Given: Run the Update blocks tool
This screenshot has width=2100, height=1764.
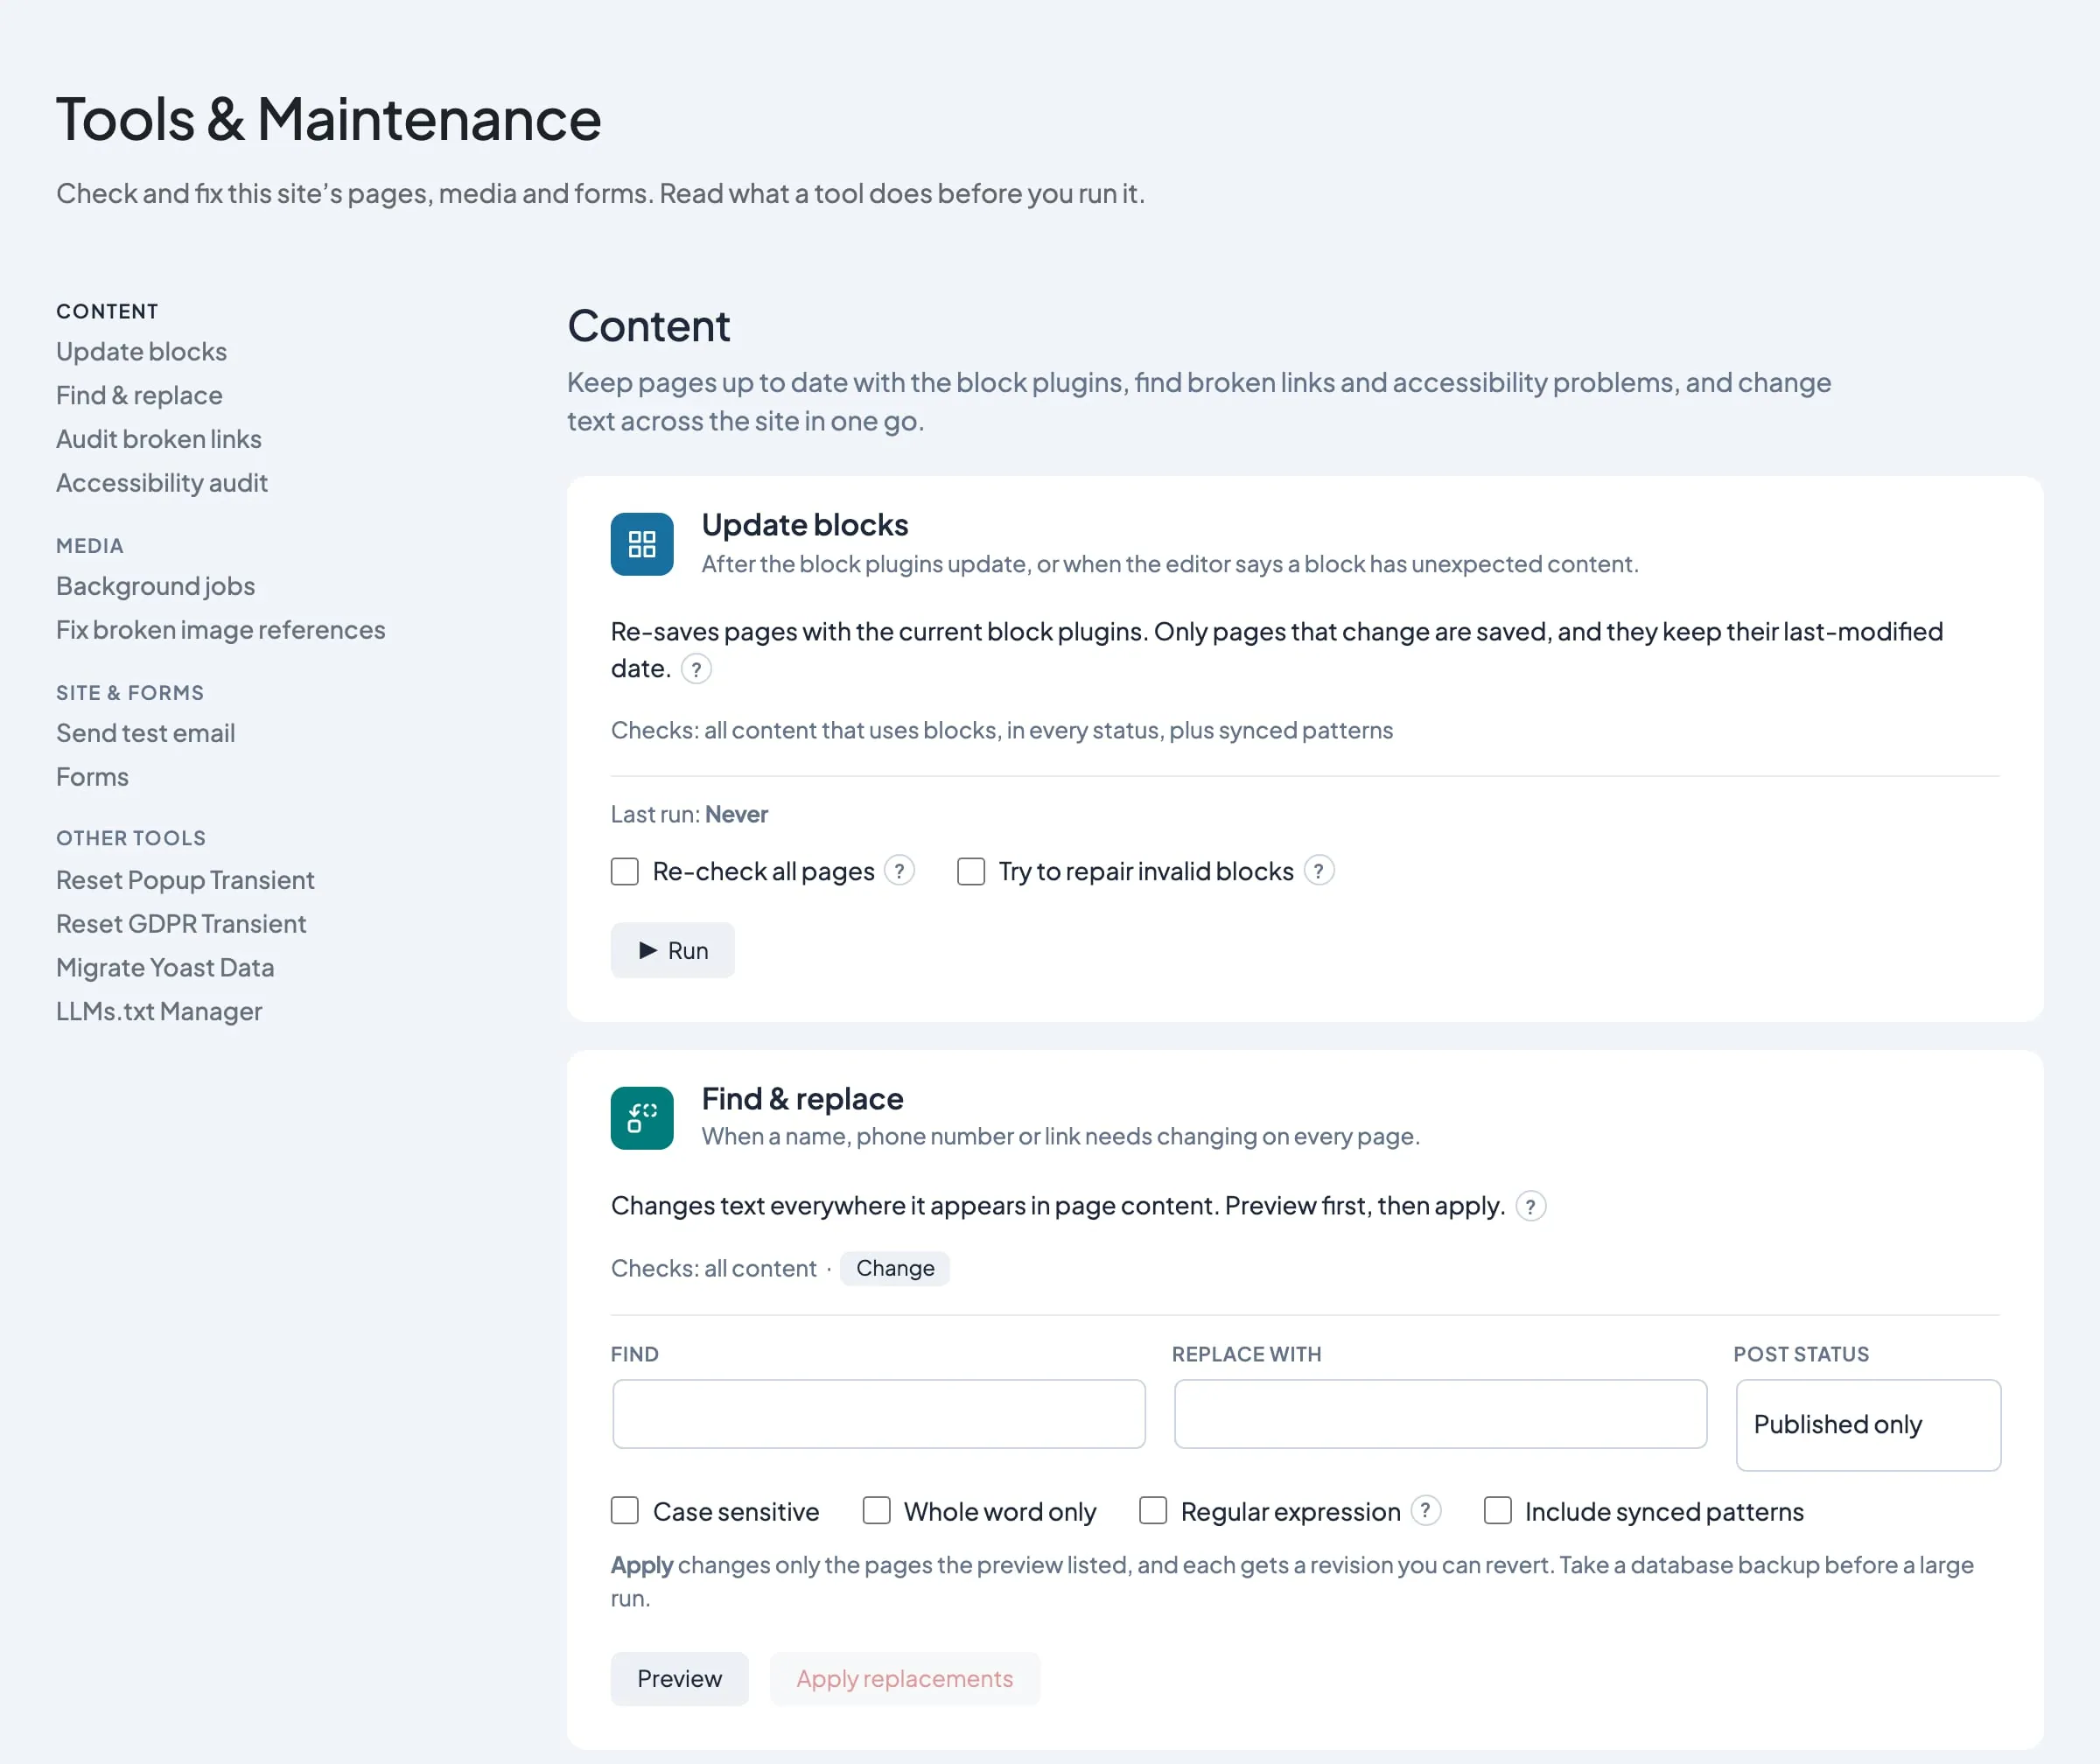Looking at the screenshot, I should (x=672, y=950).
